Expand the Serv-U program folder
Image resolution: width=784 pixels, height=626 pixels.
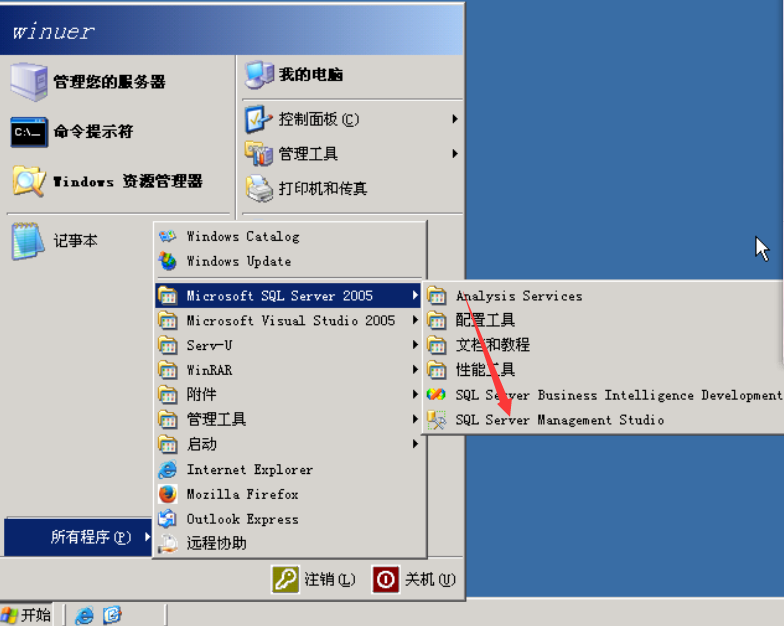tap(288, 346)
